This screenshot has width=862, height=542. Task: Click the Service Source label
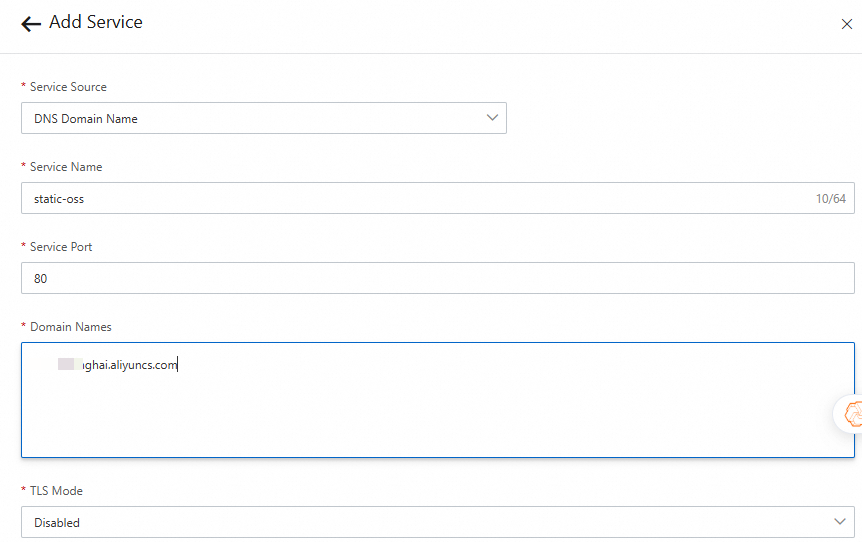(68, 87)
